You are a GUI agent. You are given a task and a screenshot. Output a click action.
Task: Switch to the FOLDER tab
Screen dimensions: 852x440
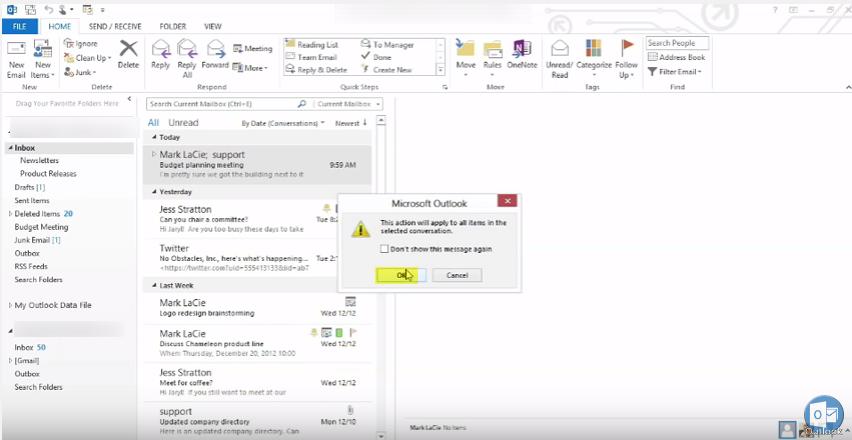pyautogui.click(x=173, y=26)
